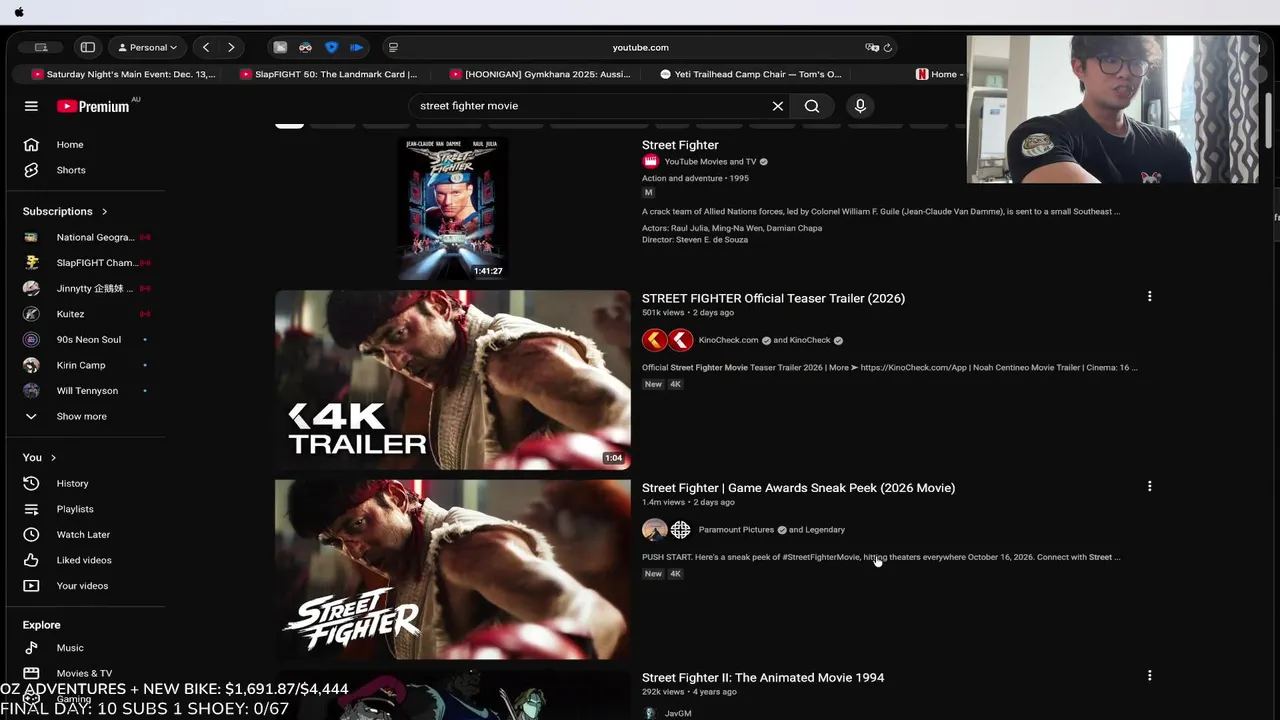Screen dimensions: 1280x720
Task: Open more options for Game Awards Sneak Peek
Action: 1149,486
